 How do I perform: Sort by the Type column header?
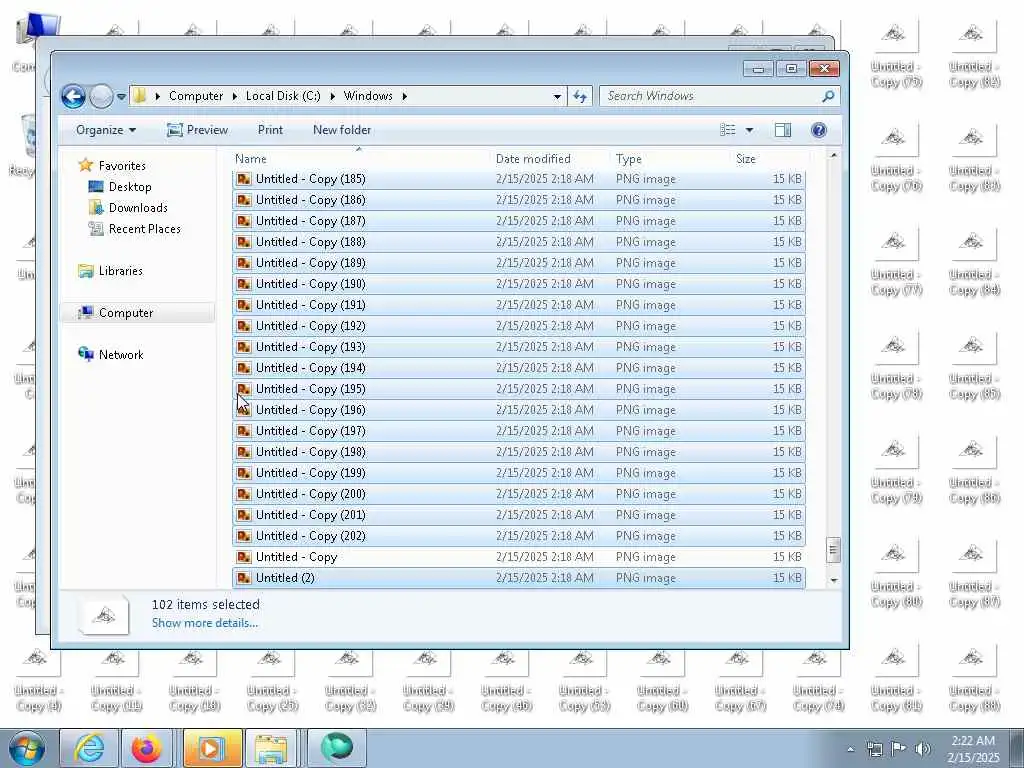671,159
